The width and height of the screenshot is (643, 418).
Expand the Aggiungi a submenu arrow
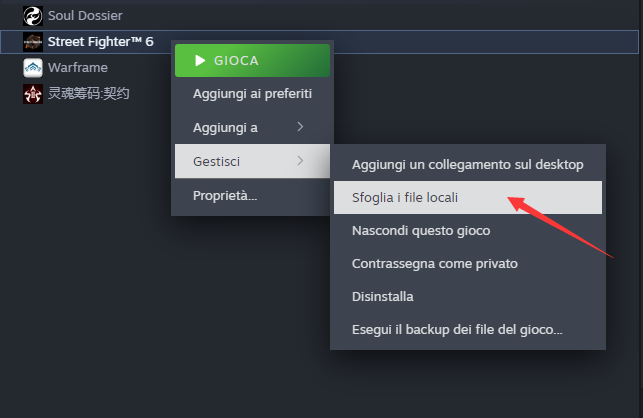[300, 127]
